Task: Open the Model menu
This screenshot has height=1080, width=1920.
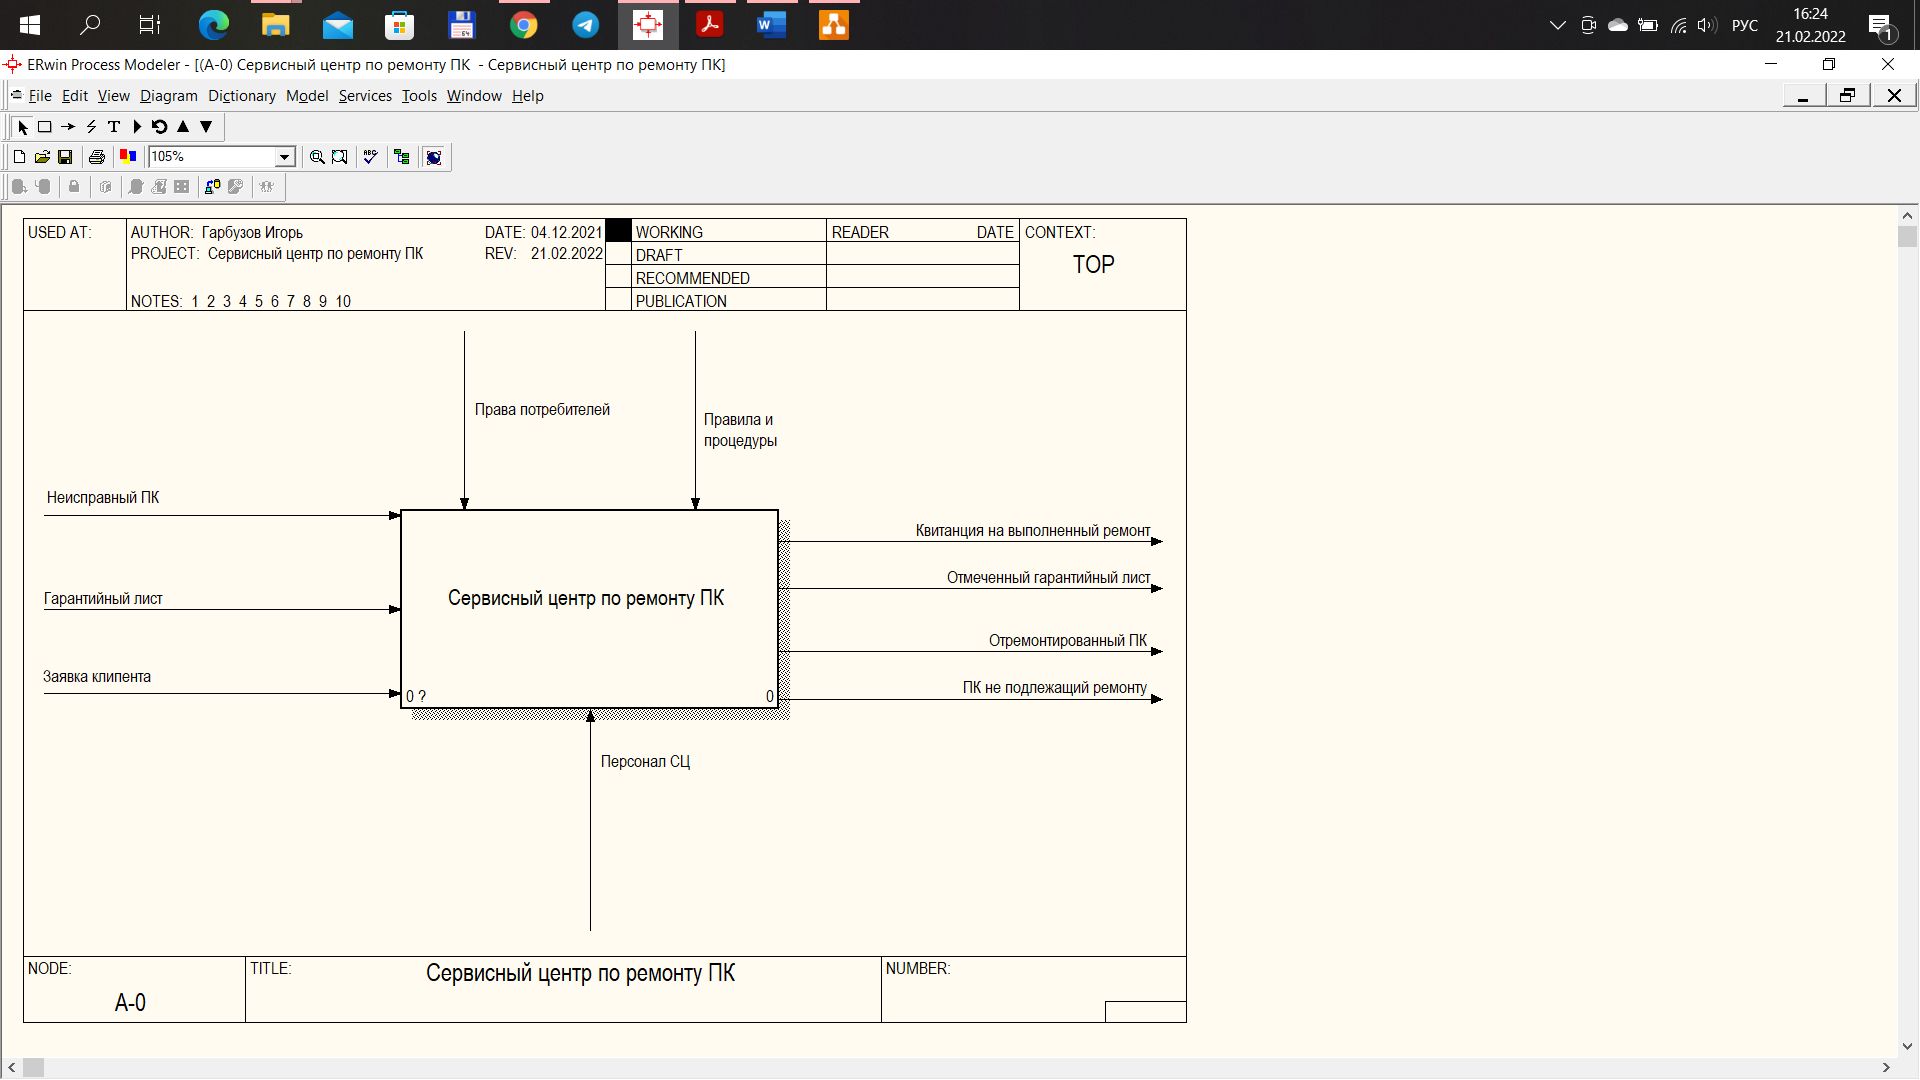Action: point(307,96)
